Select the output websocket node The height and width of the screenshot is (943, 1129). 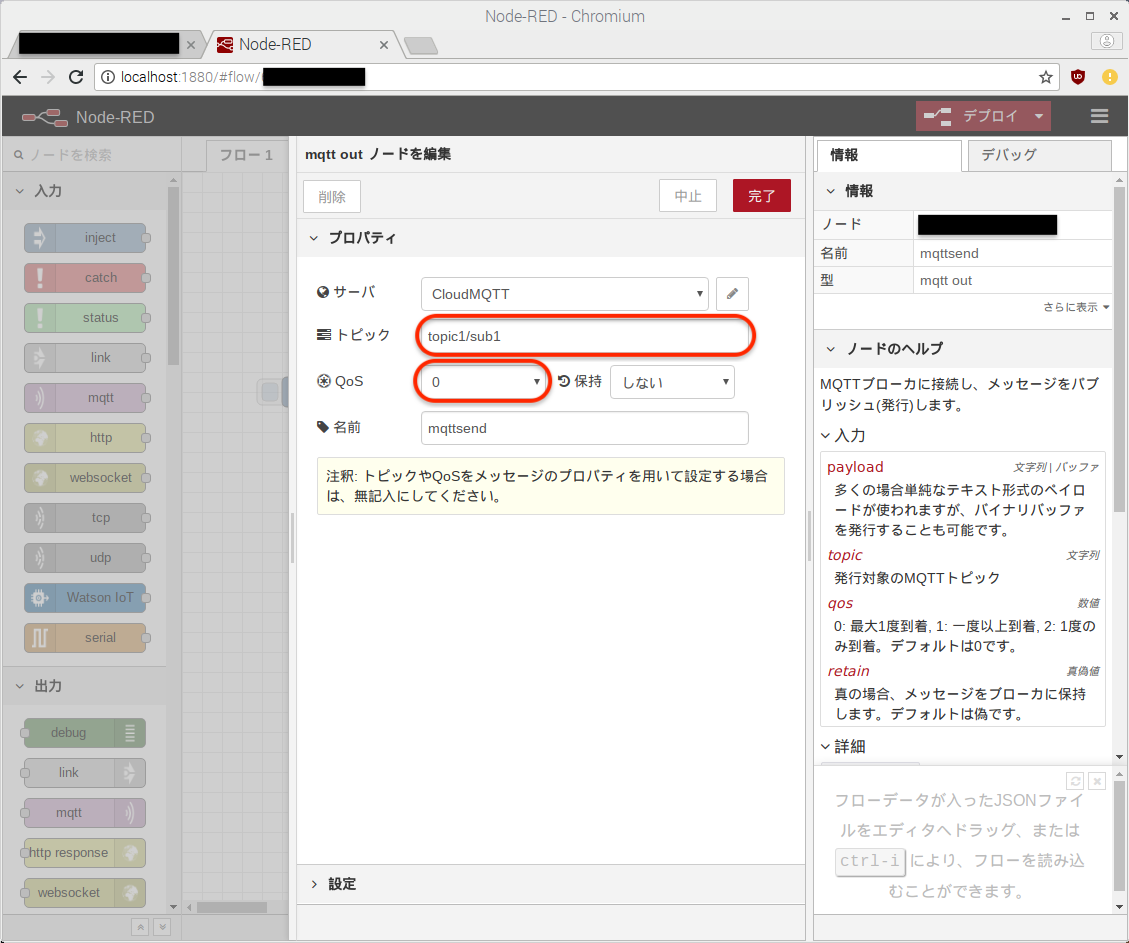(85, 893)
